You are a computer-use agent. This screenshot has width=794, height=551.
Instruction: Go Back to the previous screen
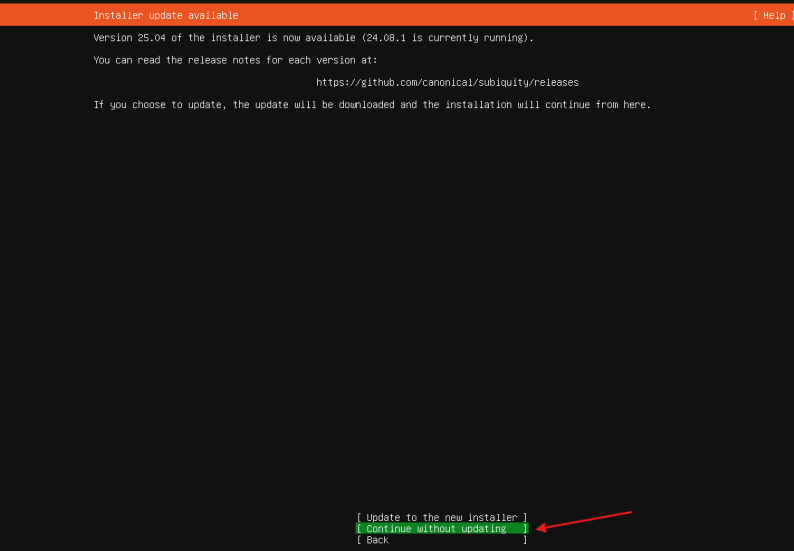377,540
